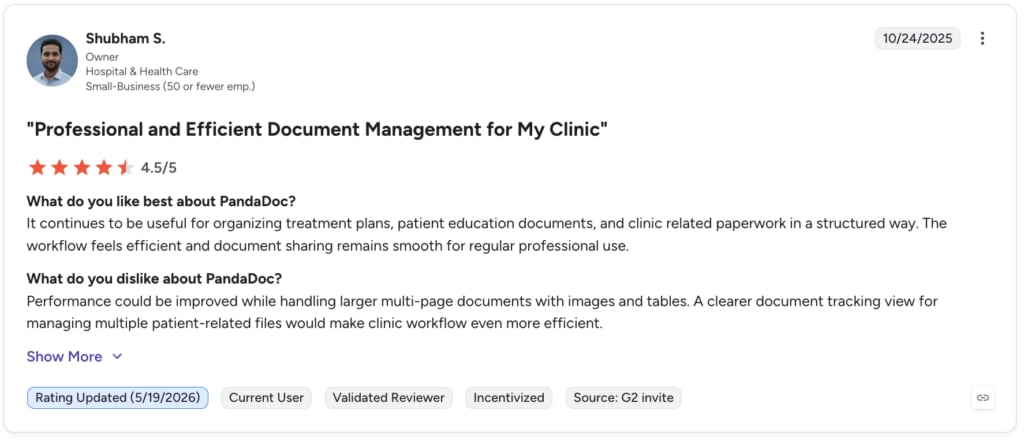The image size is (1024, 440).
Task: Expand review with Show More
Action: tap(64, 356)
